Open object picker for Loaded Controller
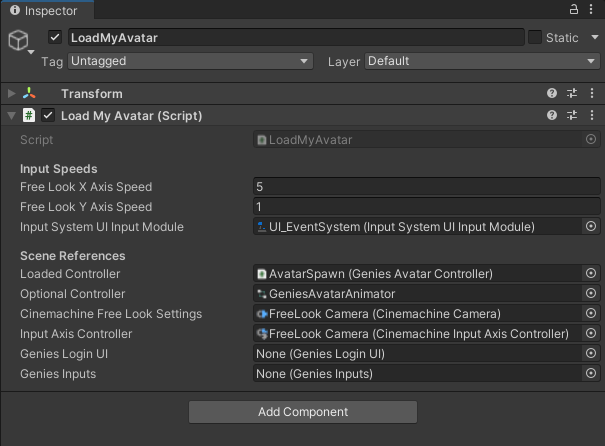Screen dimensions: 605x446 [x=591, y=274]
